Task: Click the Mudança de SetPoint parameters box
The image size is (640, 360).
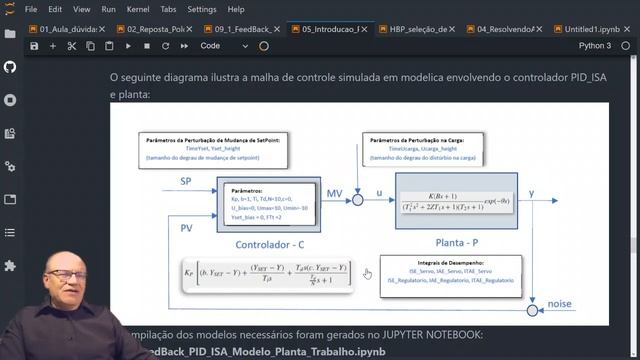Action: tap(213, 150)
